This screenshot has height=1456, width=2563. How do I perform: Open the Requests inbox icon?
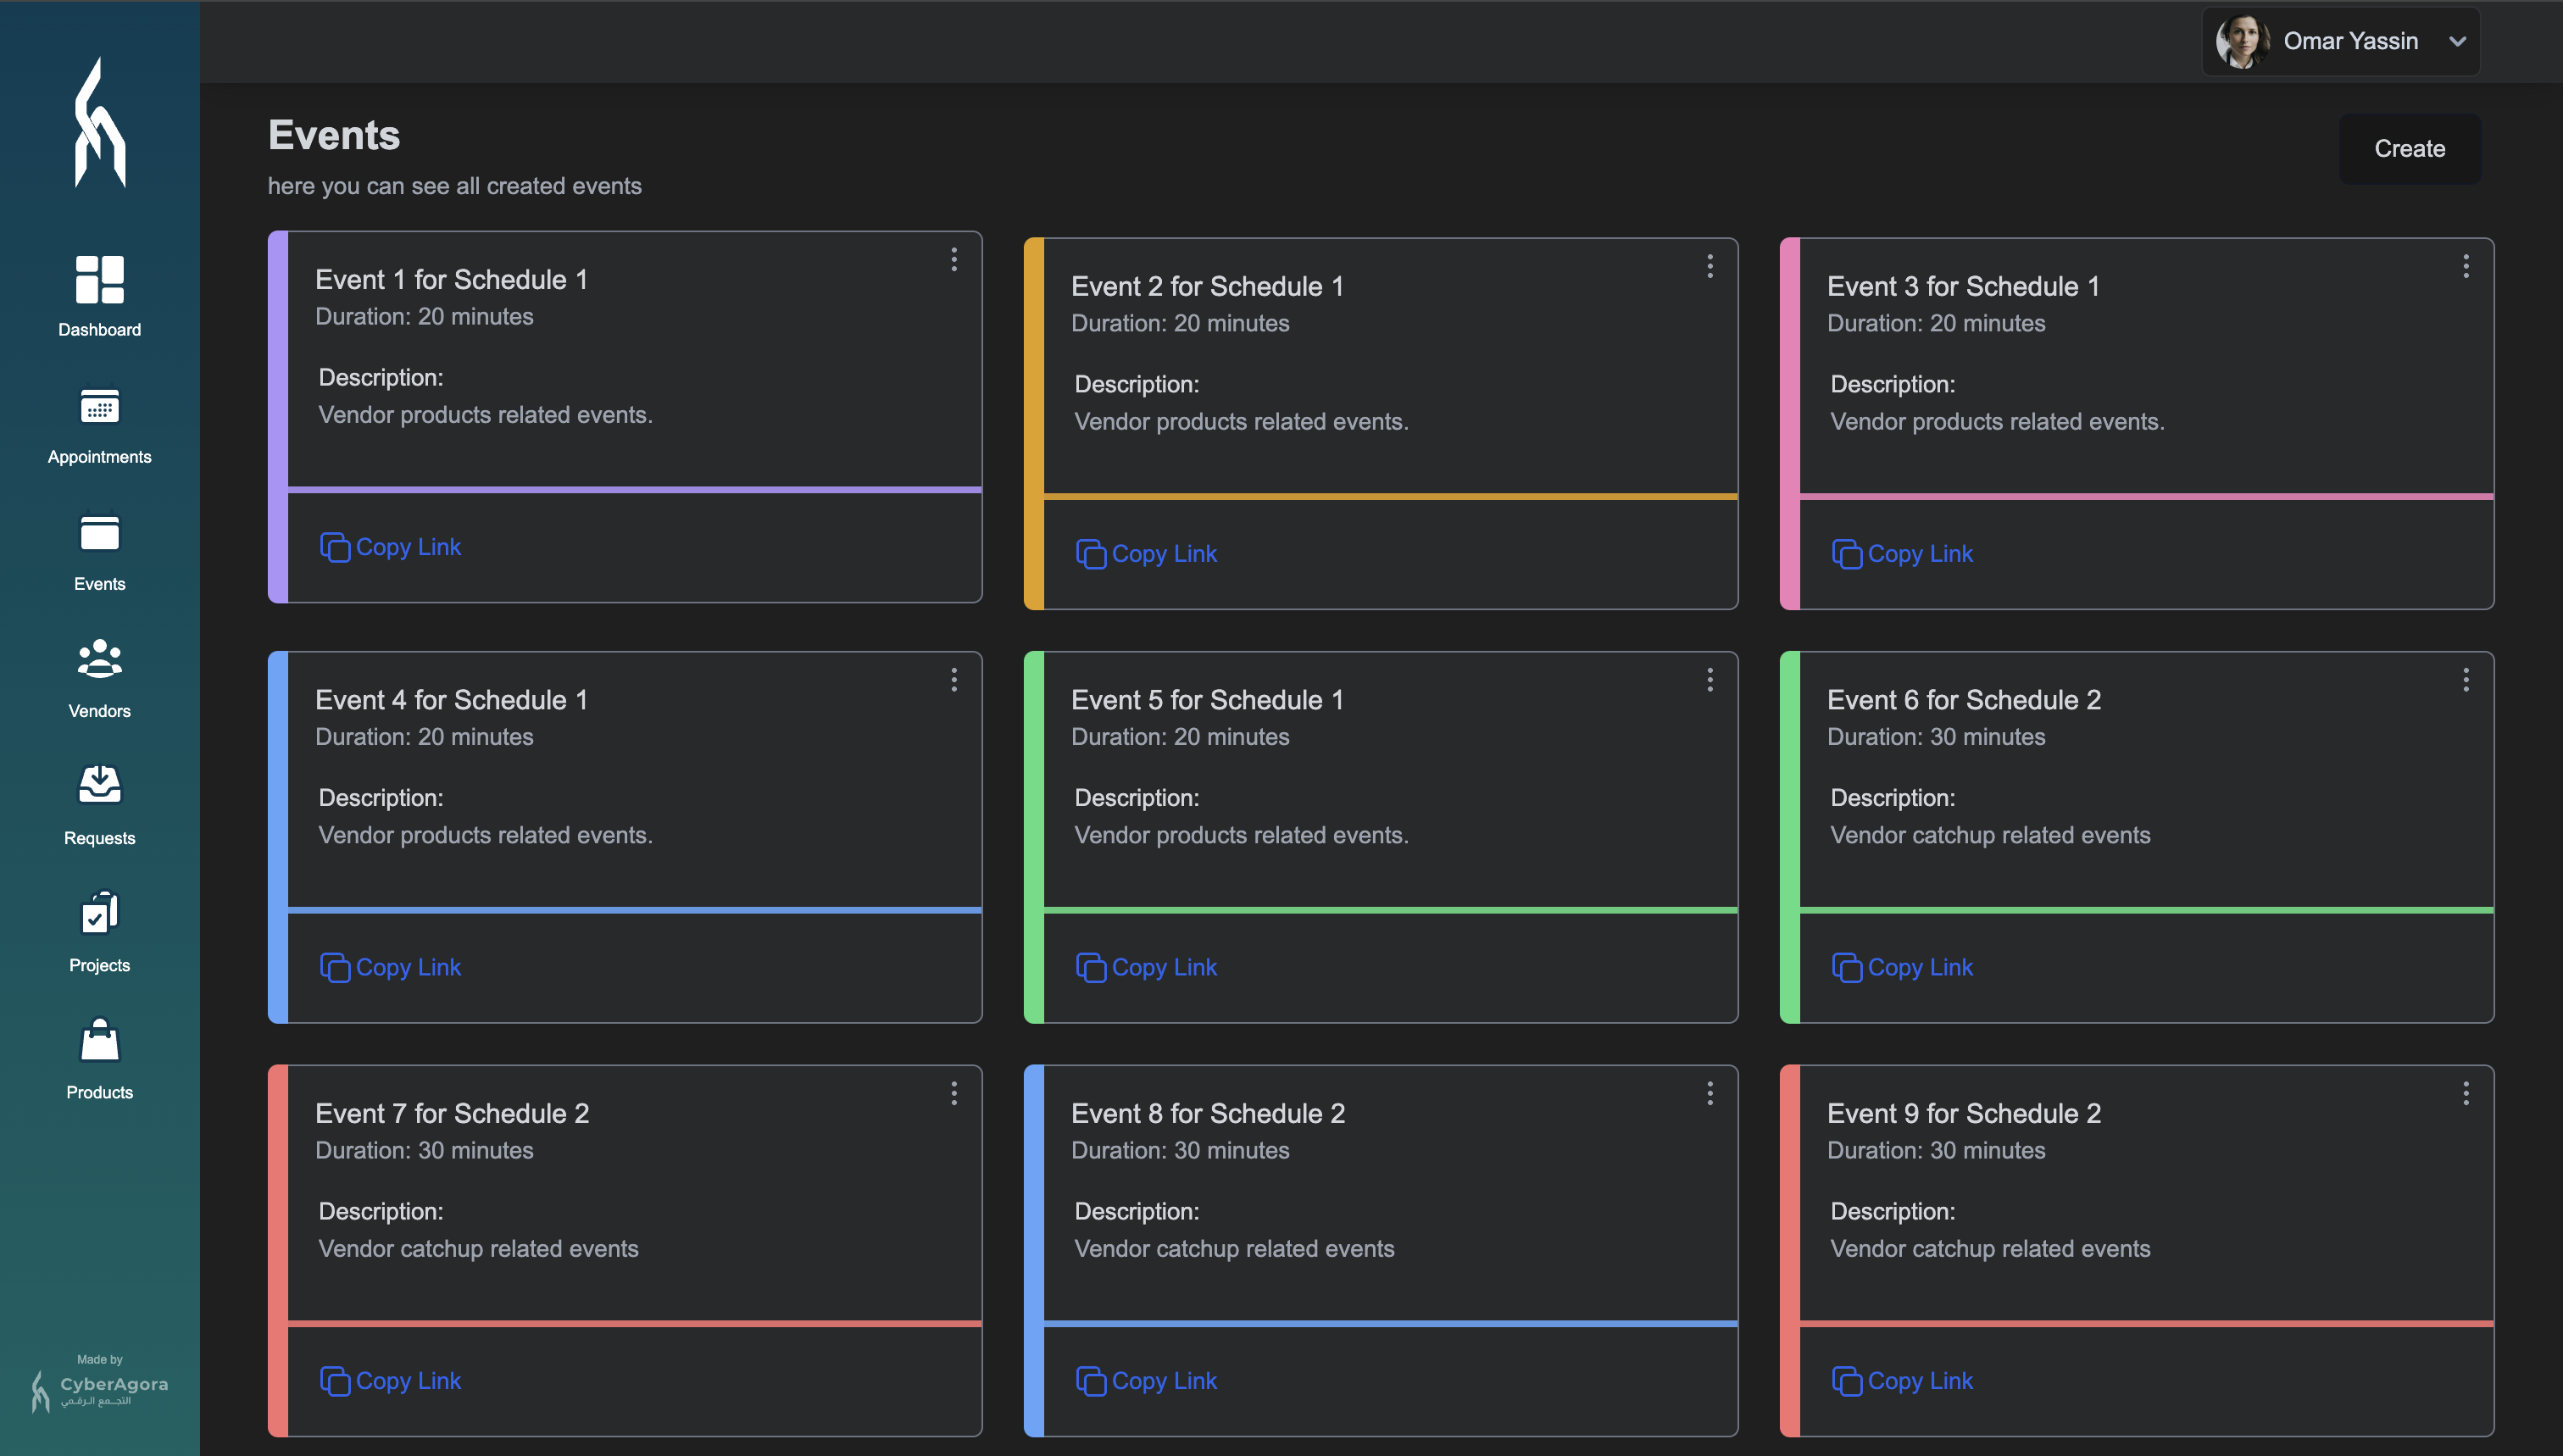tap(99, 785)
